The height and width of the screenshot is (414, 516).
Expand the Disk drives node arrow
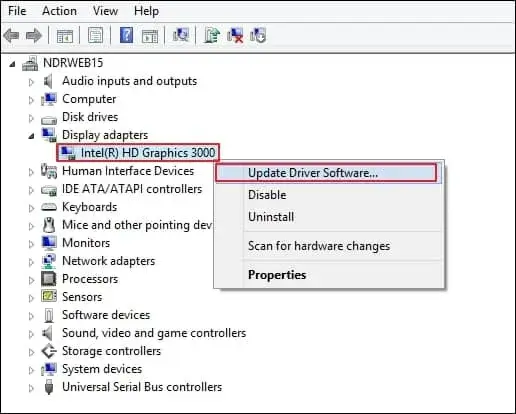pos(31,118)
